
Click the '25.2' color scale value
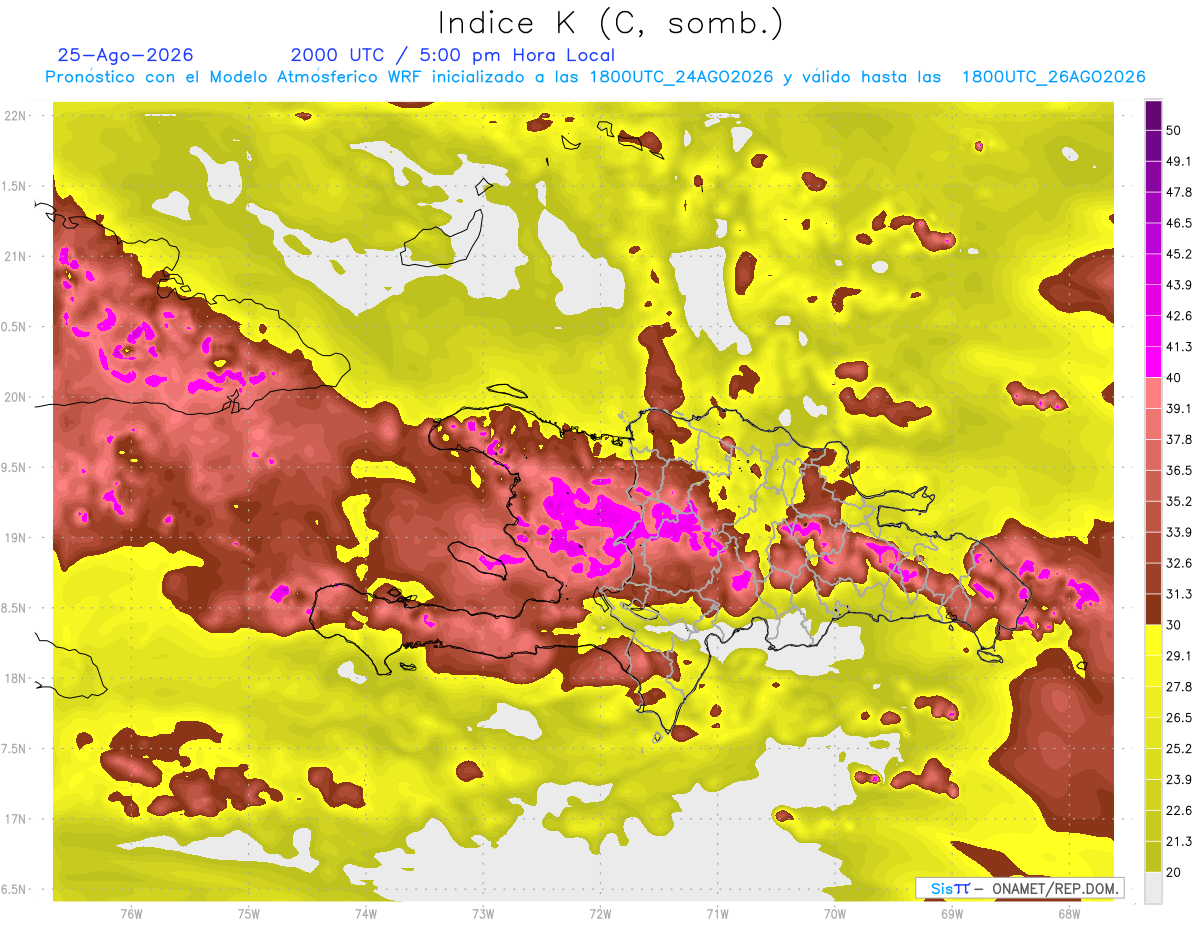[x=1179, y=748]
